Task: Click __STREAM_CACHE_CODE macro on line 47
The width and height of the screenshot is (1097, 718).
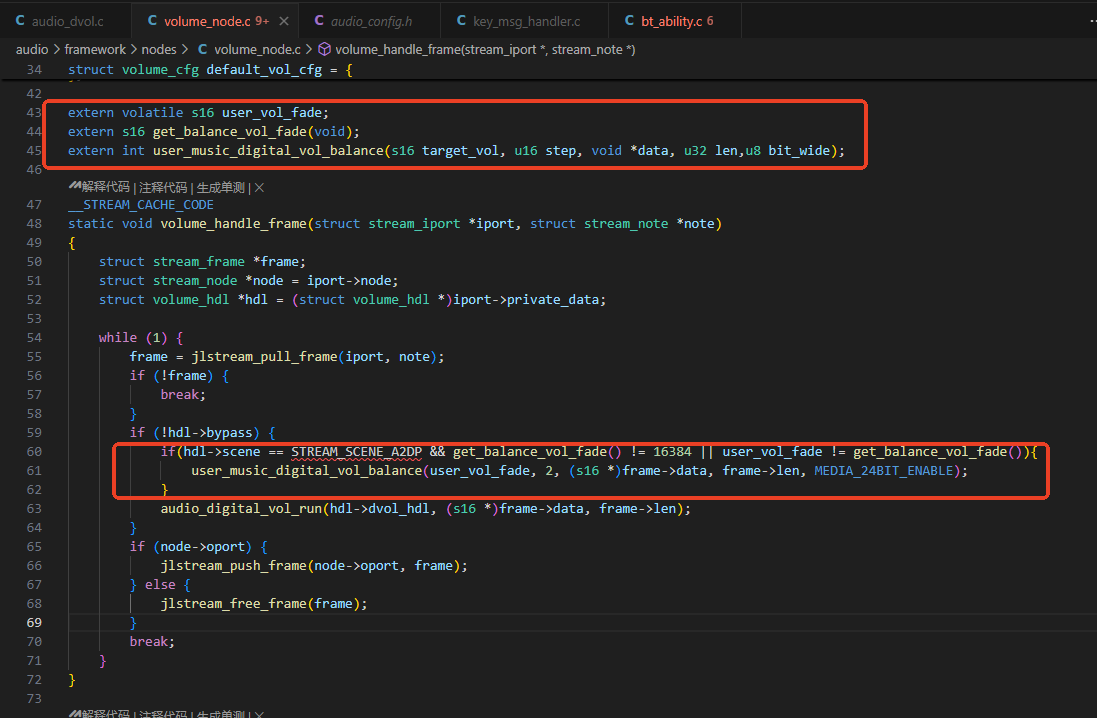Action: [141, 205]
